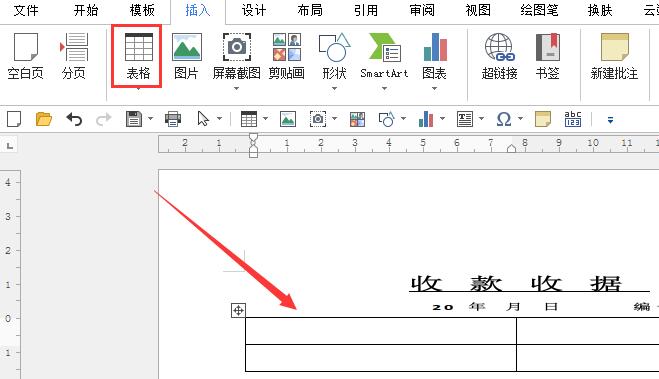Click shapes icon in quick toolbar

387,119
